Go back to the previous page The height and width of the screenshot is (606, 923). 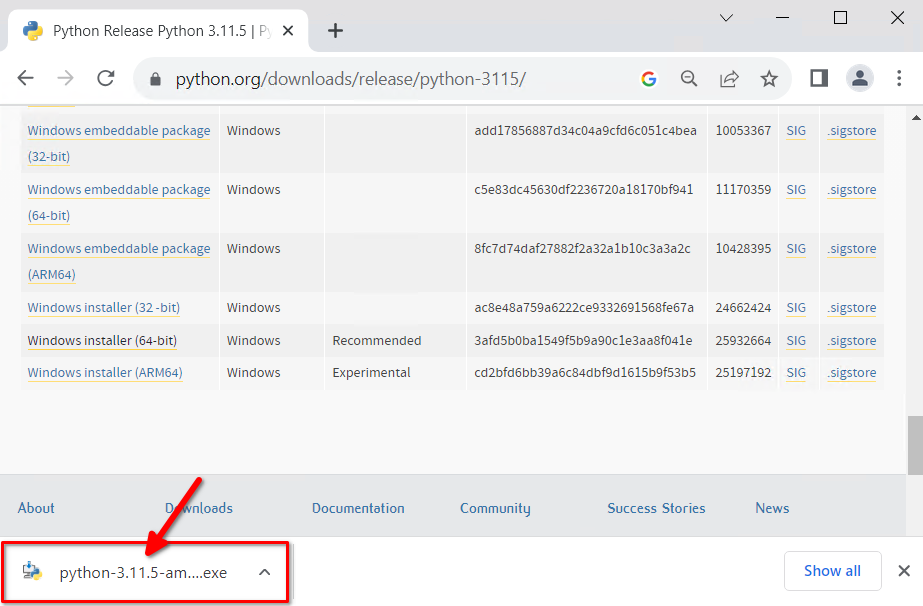(26, 78)
